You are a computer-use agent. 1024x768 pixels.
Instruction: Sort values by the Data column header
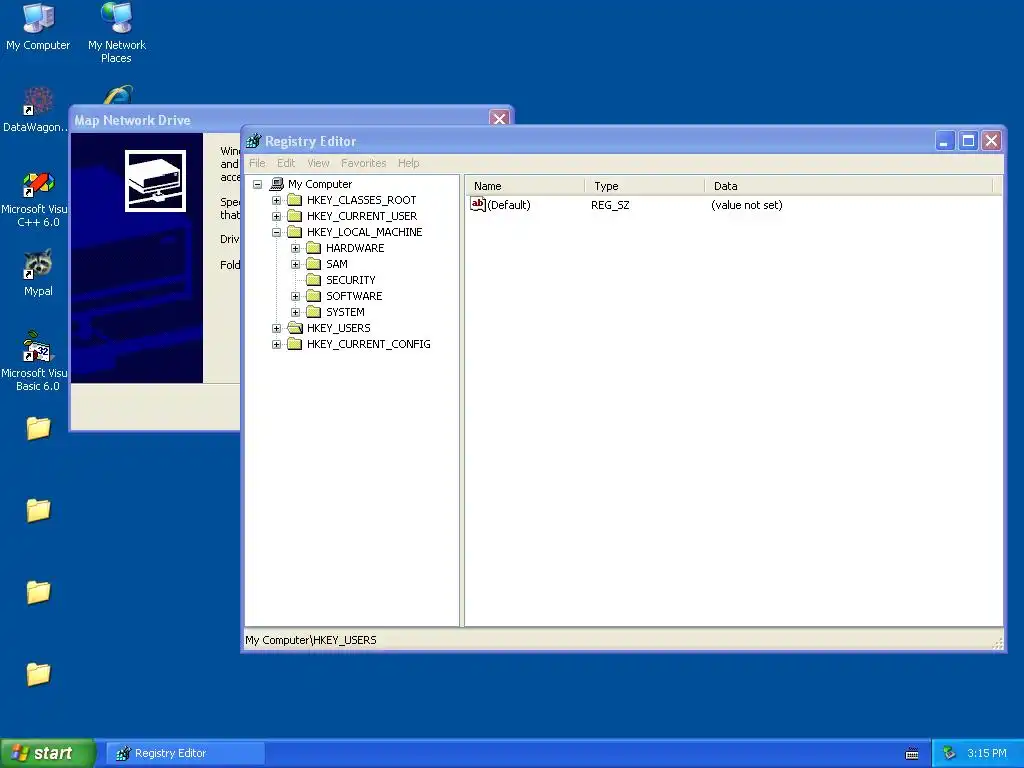[x=848, y=185]
